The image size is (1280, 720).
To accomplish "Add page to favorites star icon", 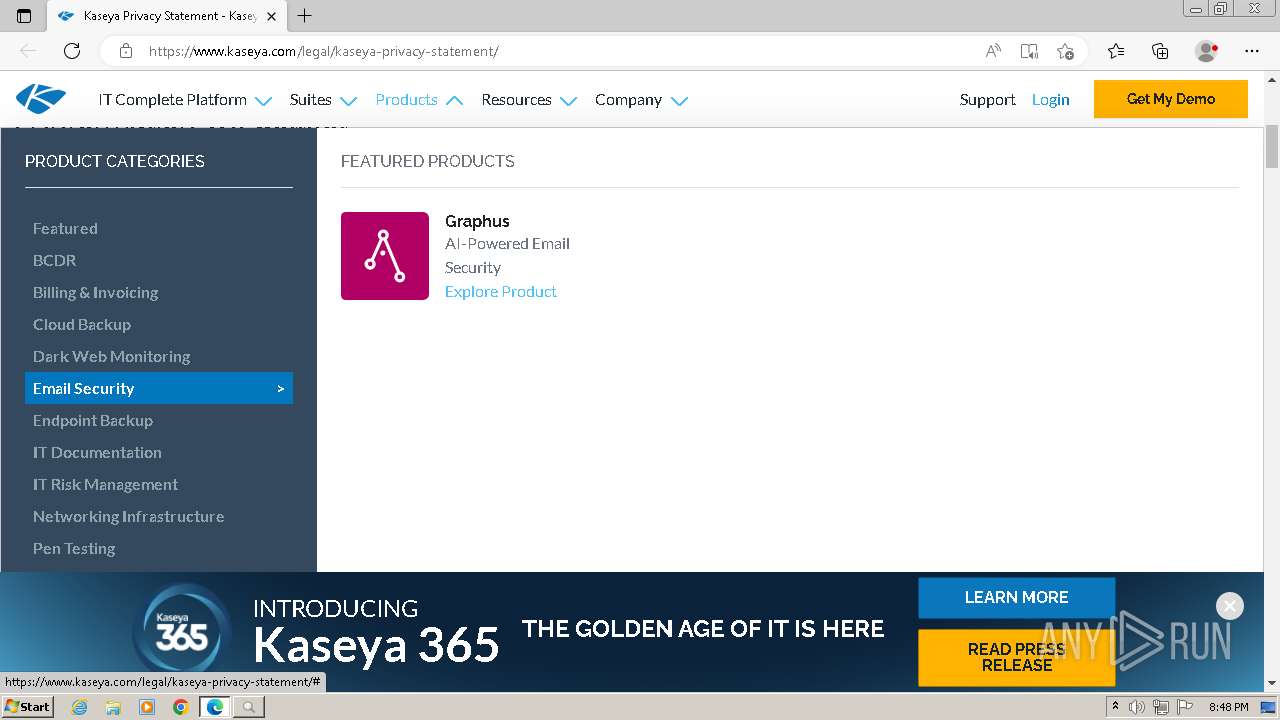I will (1065, 51).
